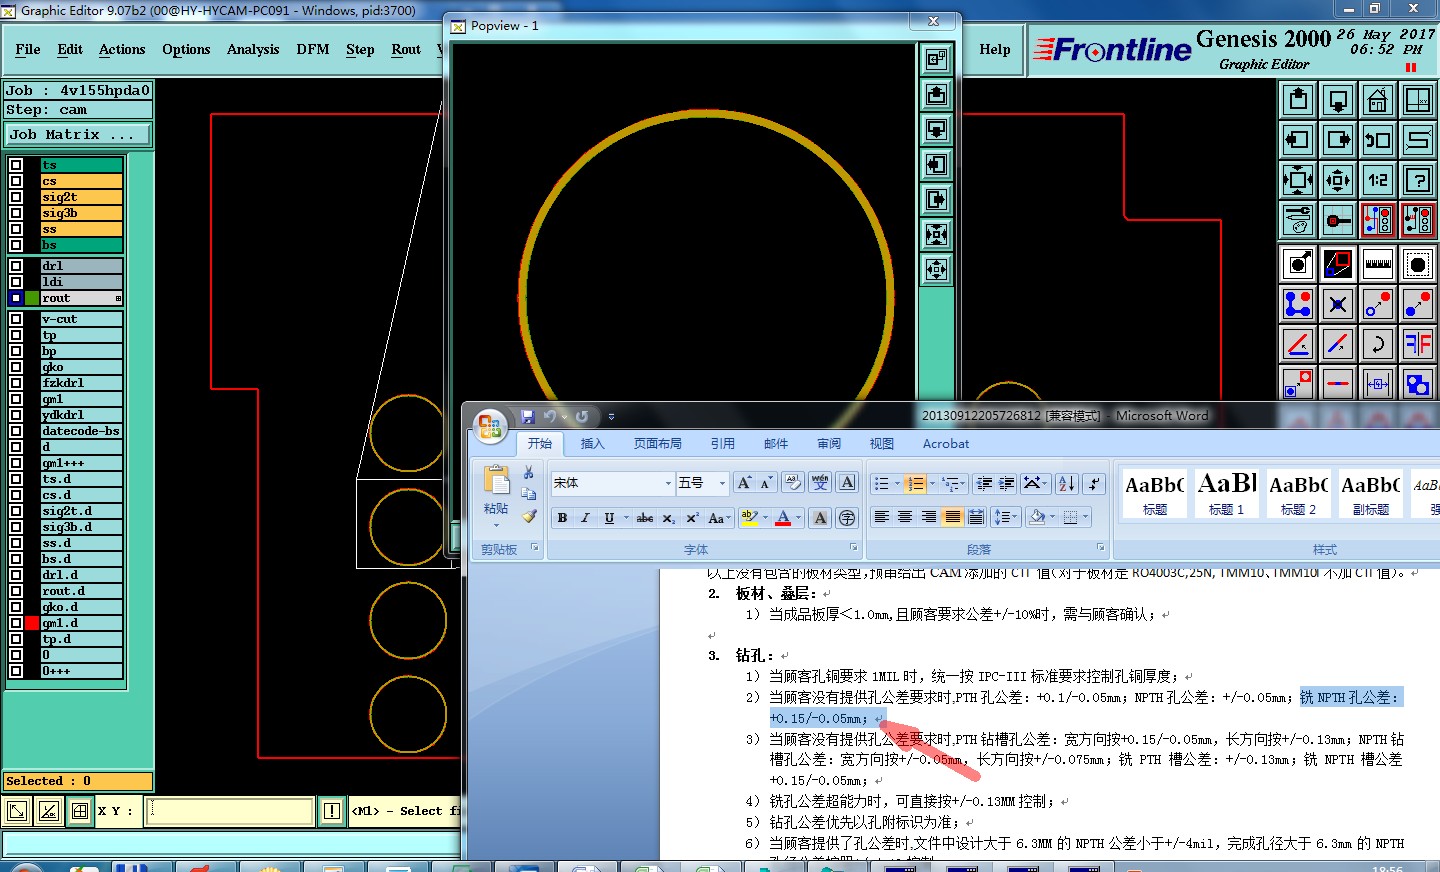Click the Word save disk icon
Screen dimensions: 1440x872
(528, 416)
